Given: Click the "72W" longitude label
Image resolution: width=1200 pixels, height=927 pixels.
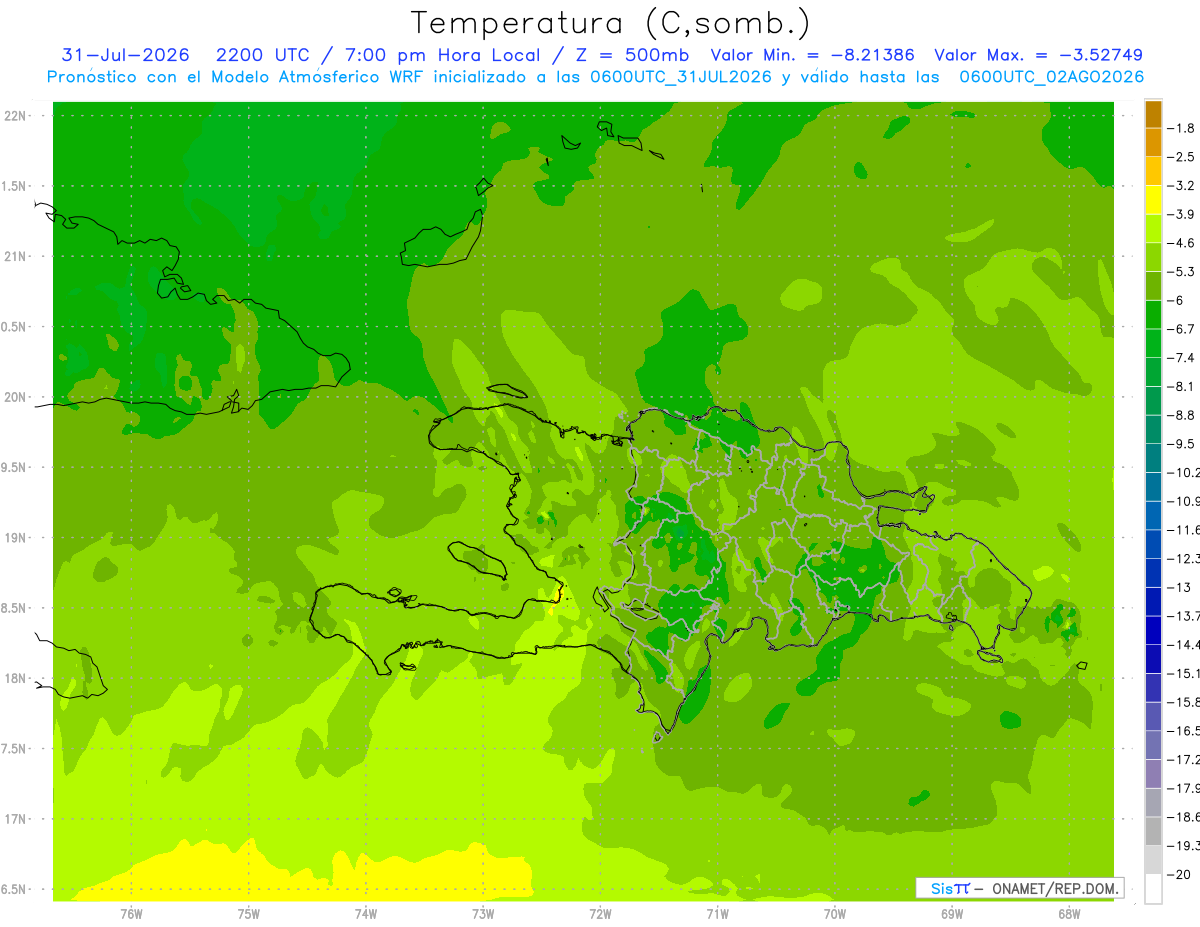Looking at the screenshot, I should click(x=600, y=913).
